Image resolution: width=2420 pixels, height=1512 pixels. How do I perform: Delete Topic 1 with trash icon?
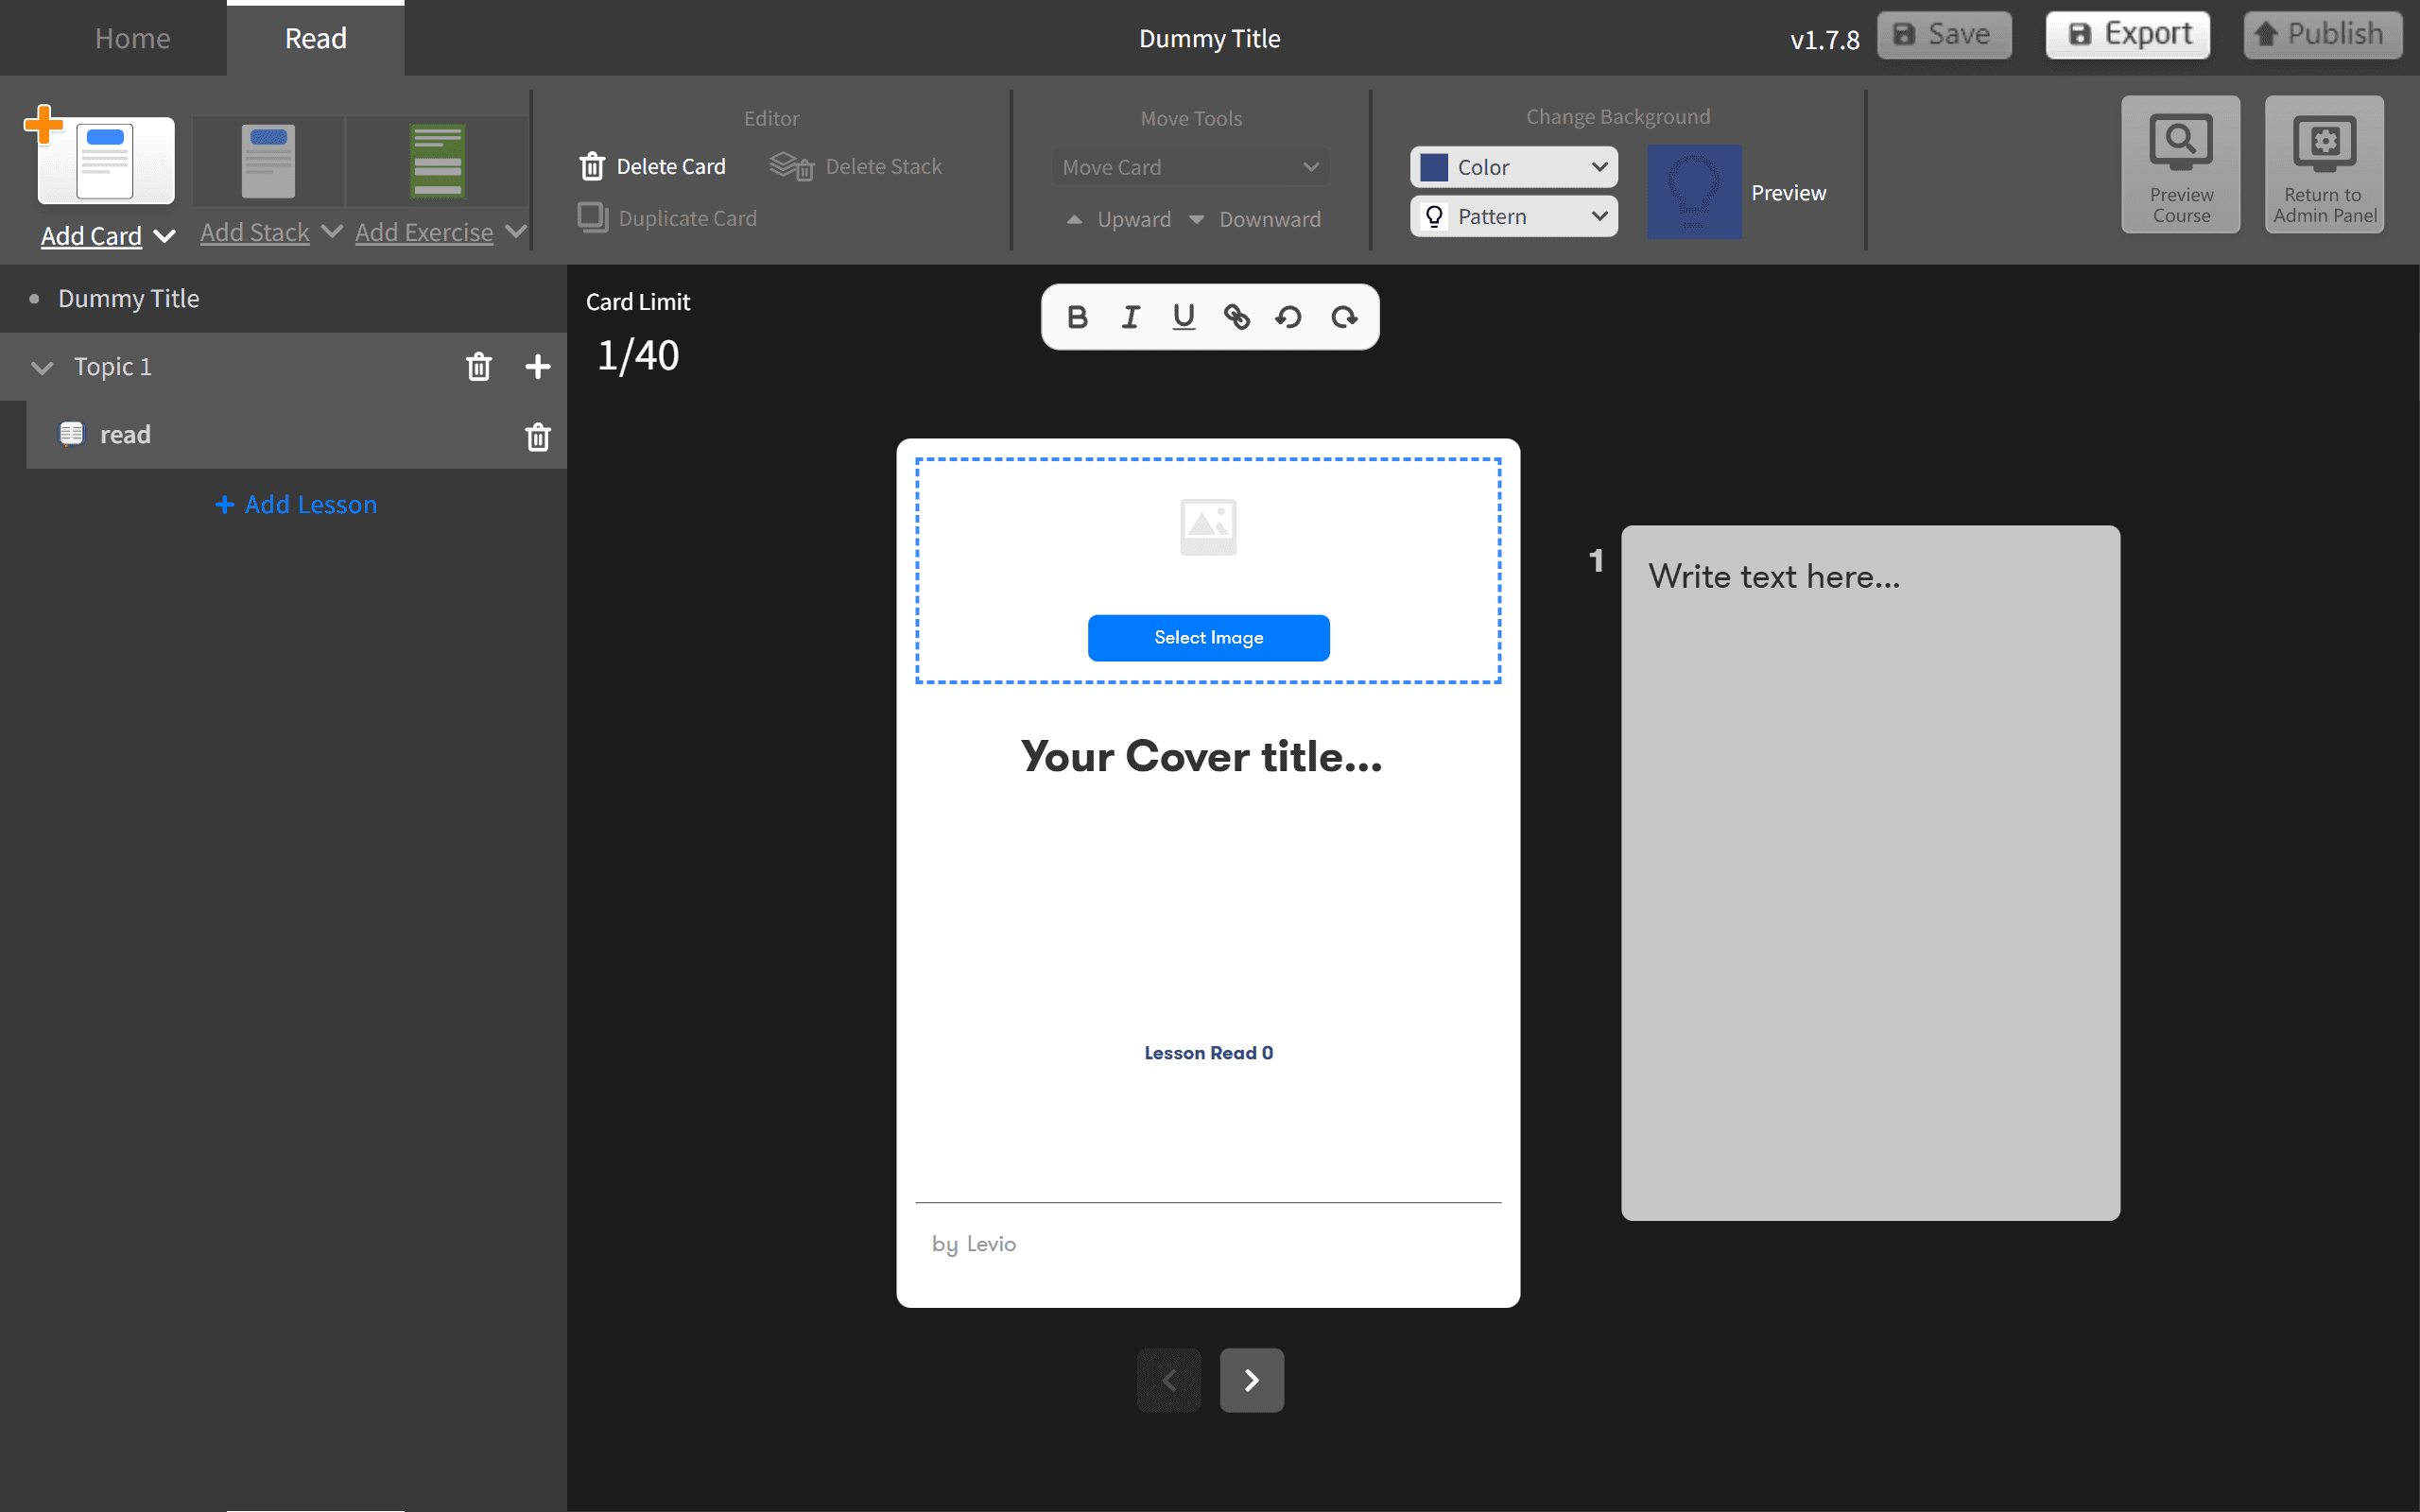(479, 367)
